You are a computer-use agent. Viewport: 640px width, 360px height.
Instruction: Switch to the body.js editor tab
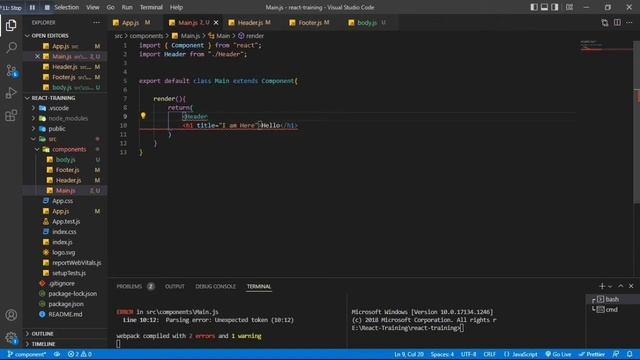point(367,23)
